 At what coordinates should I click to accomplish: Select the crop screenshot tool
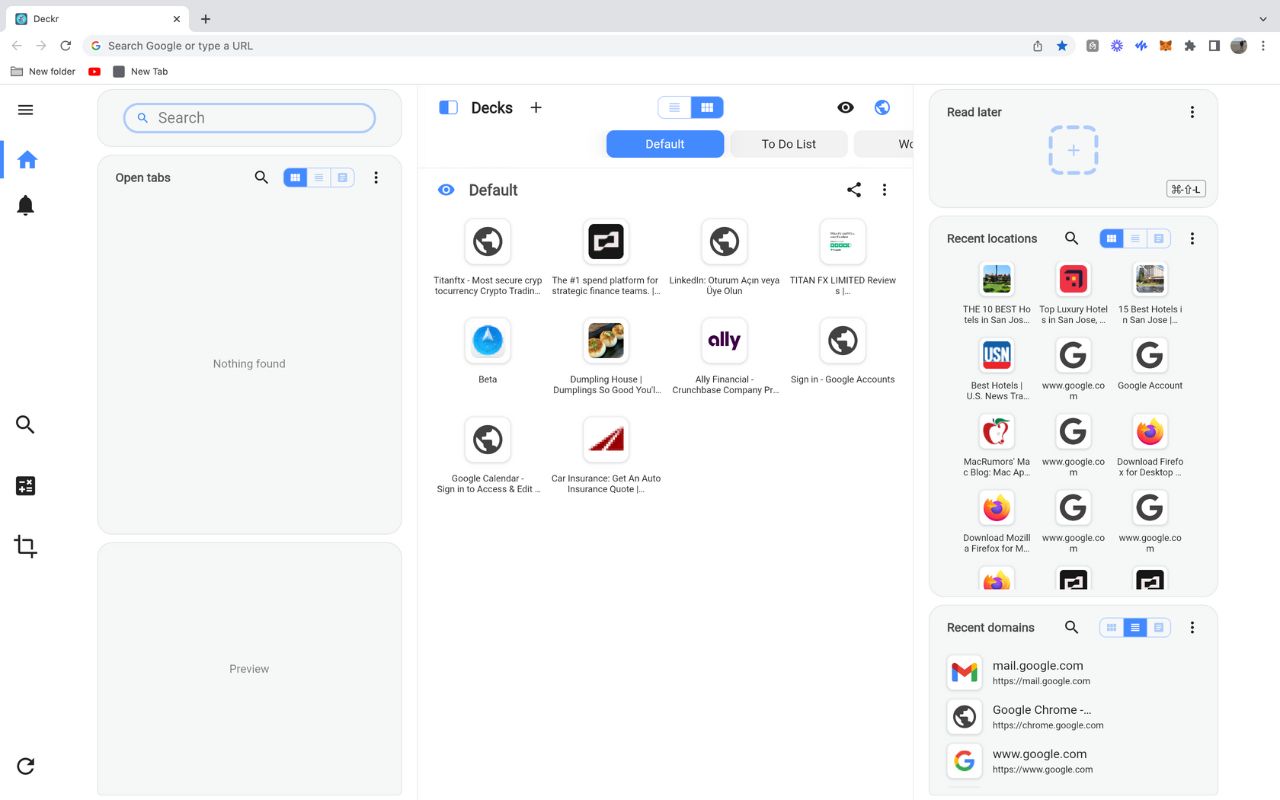point(26,547)
